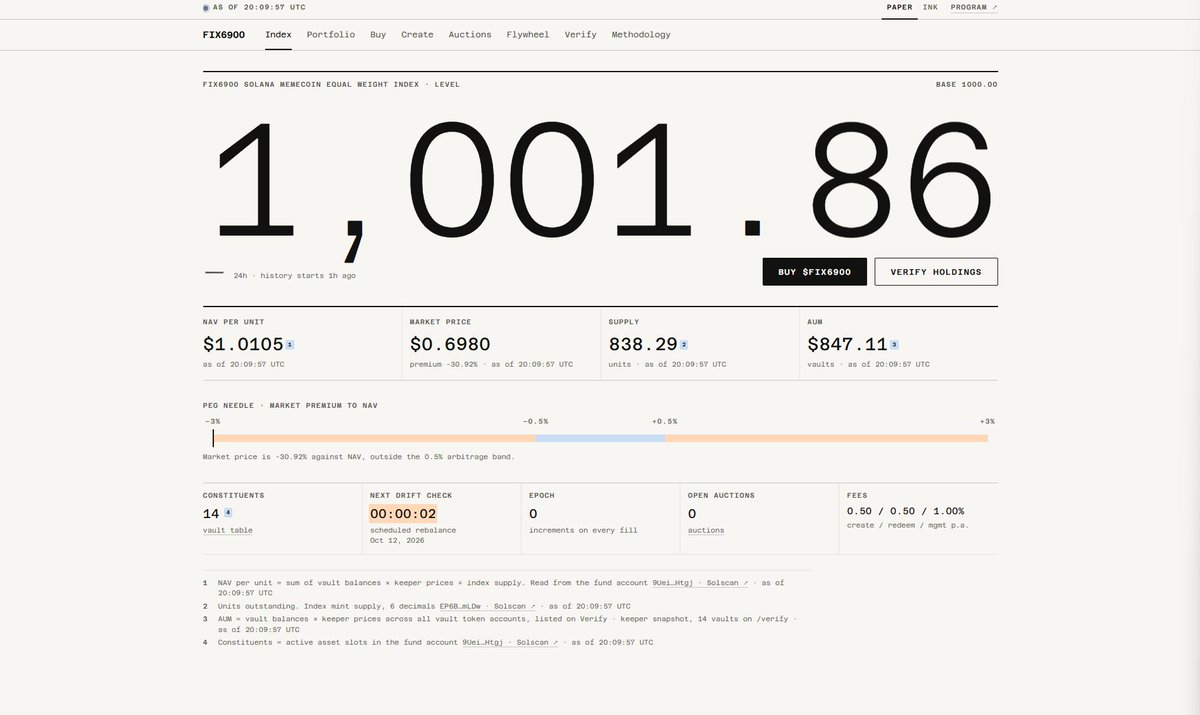
Task: Go to the Buy tab
Action: [x=378, y=34]
